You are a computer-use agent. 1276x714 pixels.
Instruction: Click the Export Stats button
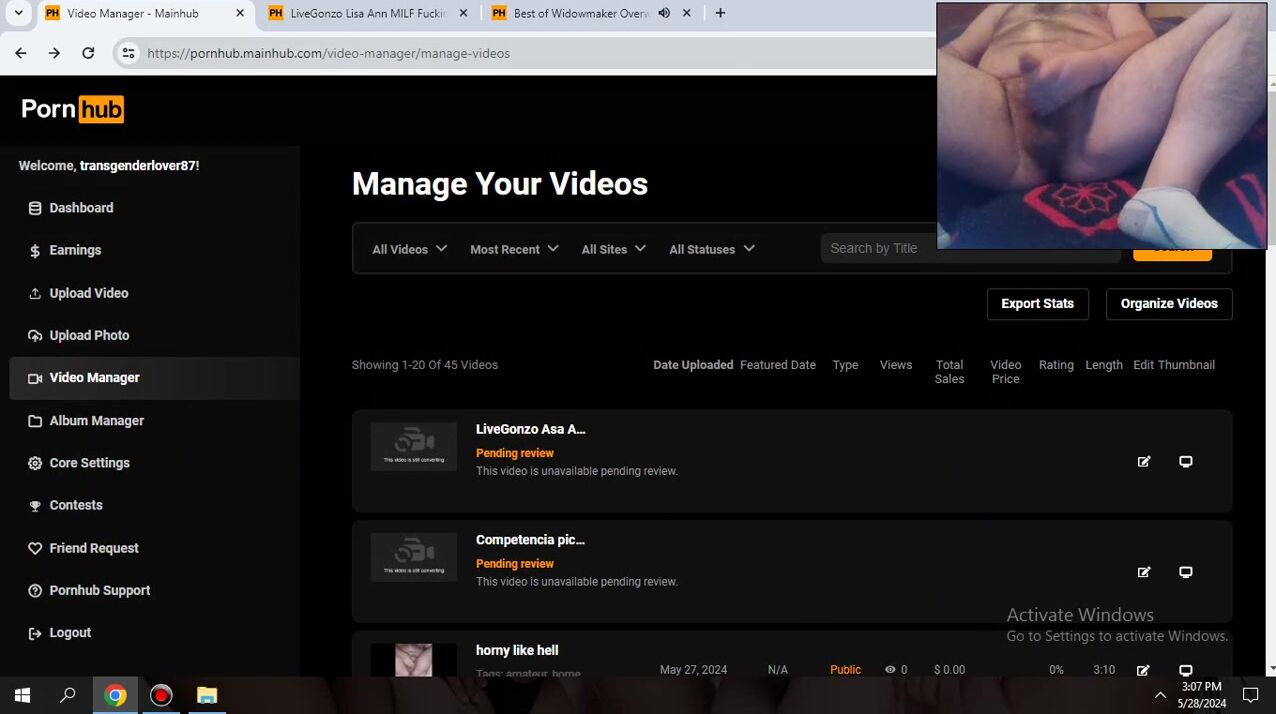1037,304
